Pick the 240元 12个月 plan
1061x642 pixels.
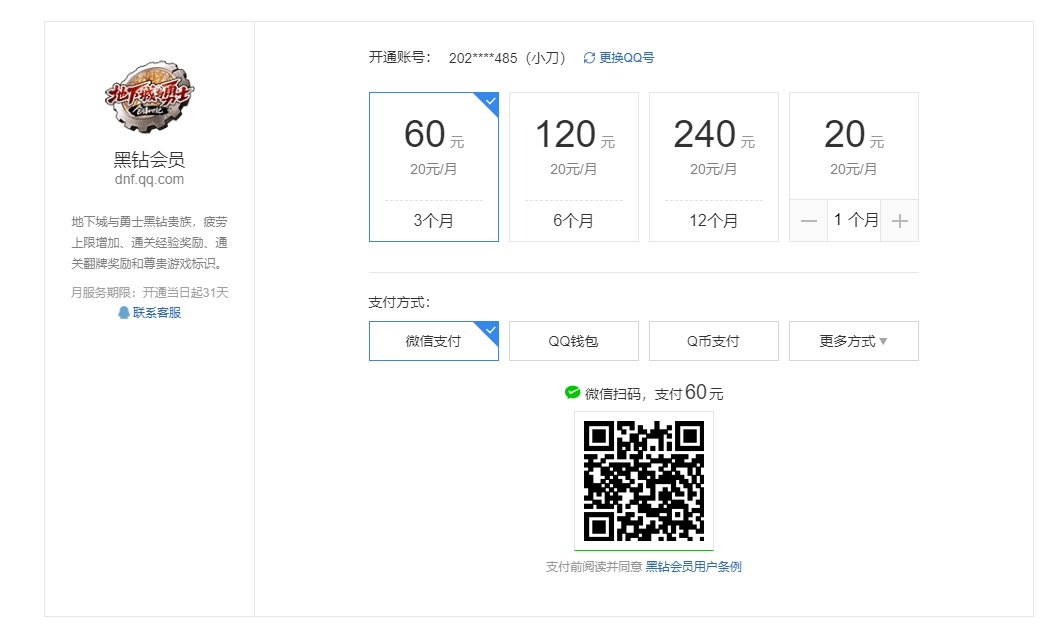pyautogui.click(x=713, y=167)
